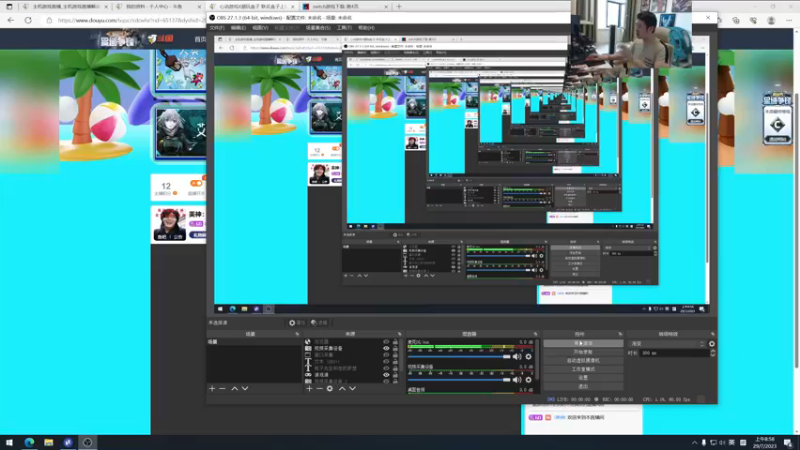Open the 文件(F) menu in OBS

[x=217, y=28]
